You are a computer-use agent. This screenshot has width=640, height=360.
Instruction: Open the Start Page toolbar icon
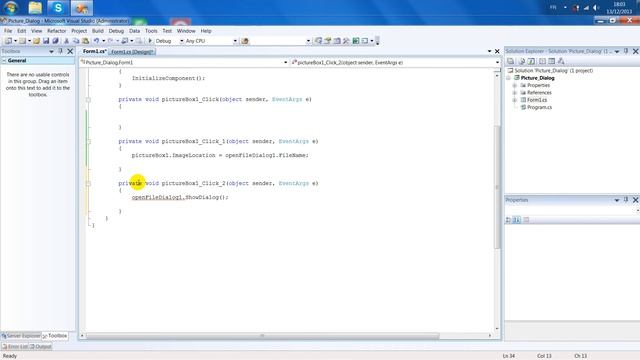click(356, 41)
